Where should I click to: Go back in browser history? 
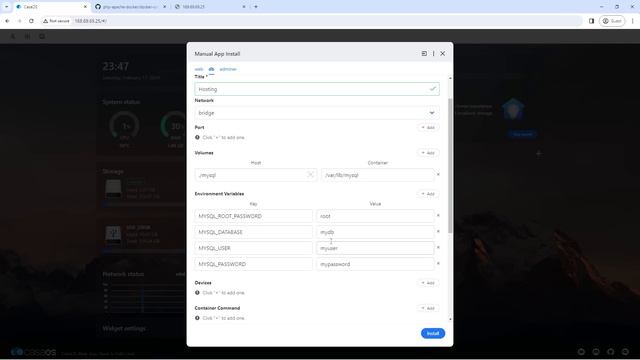[x=7, y=21]
